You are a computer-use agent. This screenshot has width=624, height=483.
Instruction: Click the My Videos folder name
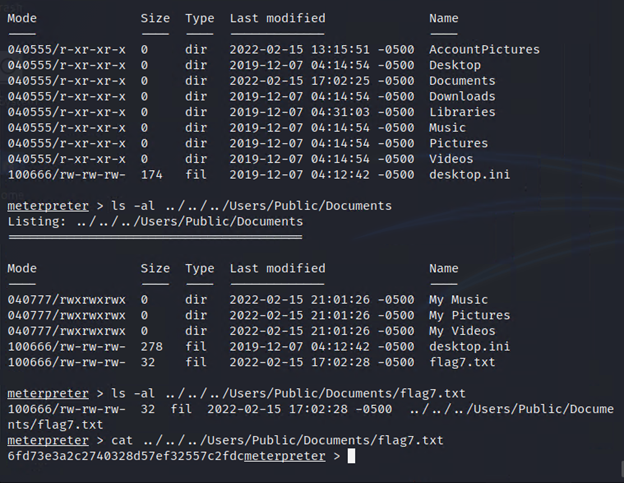click(x=461, y=331)
